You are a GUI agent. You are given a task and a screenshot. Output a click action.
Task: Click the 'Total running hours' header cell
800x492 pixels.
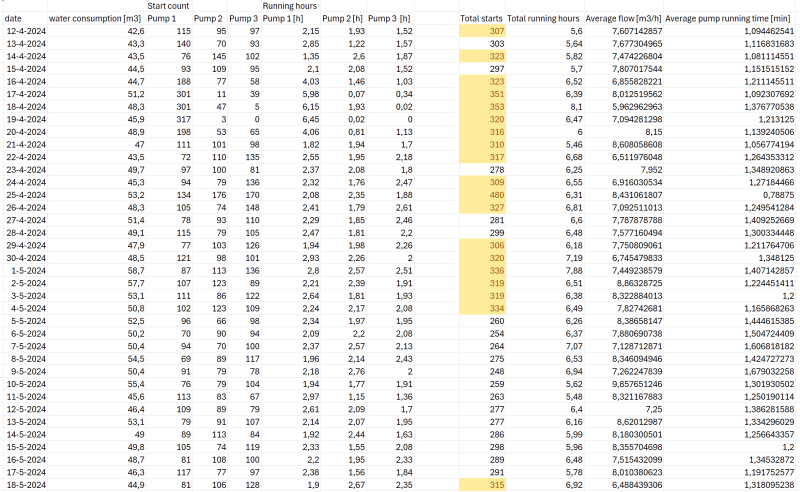point(543,18)
